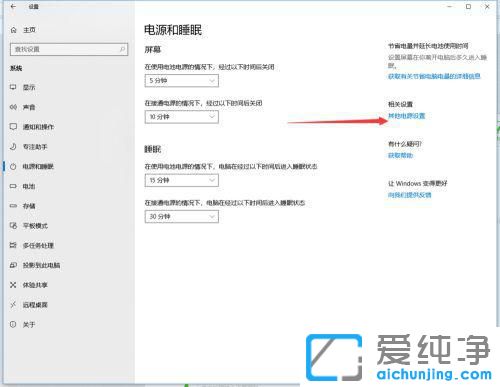Open the 其他电源设置 link
The image size is (500, 387).
pyautogui.click(x=407, y=116)
